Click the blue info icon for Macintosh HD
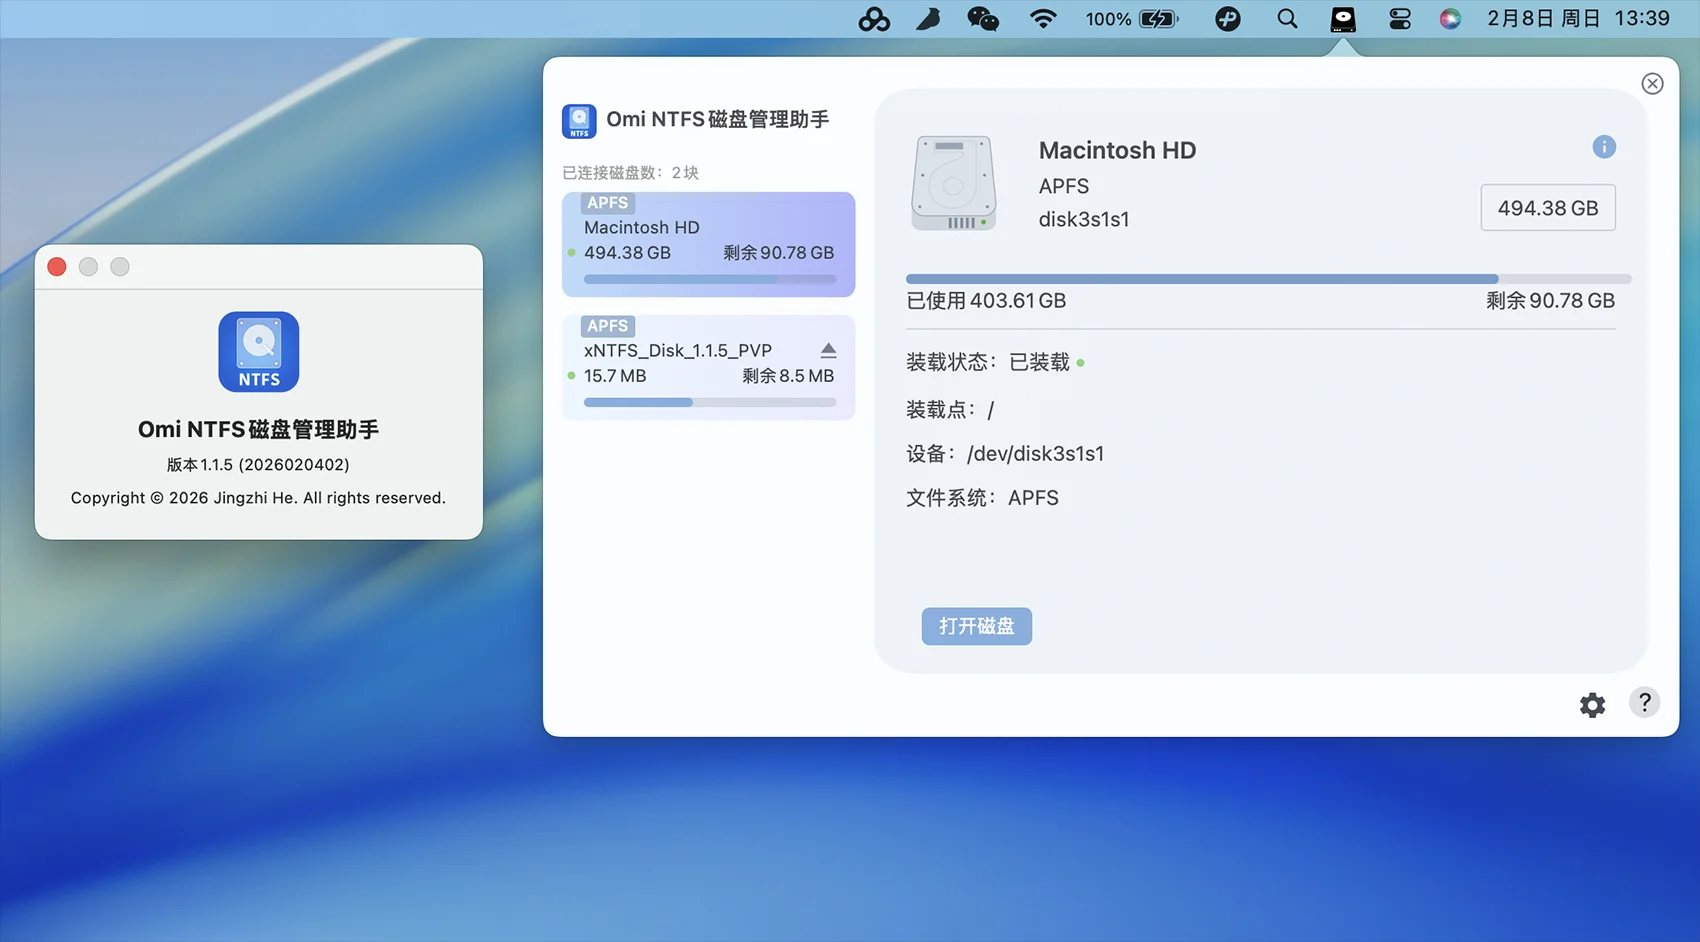1700x942 pixels. click(x=1603, y=147)
